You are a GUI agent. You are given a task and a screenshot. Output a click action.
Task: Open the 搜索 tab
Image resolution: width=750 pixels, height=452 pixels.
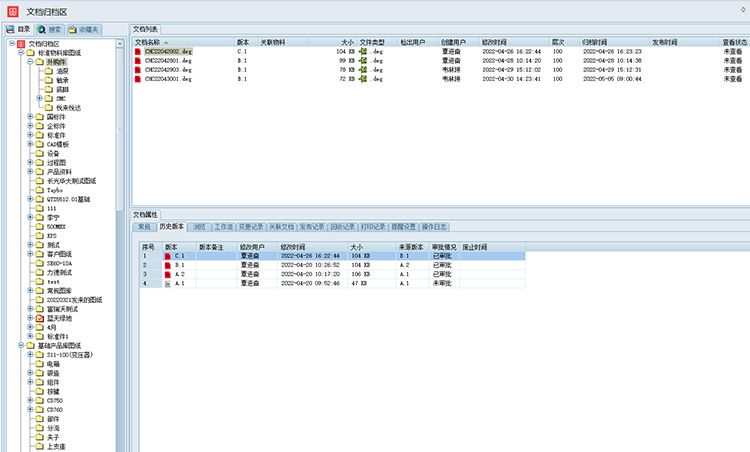point(50,30)
